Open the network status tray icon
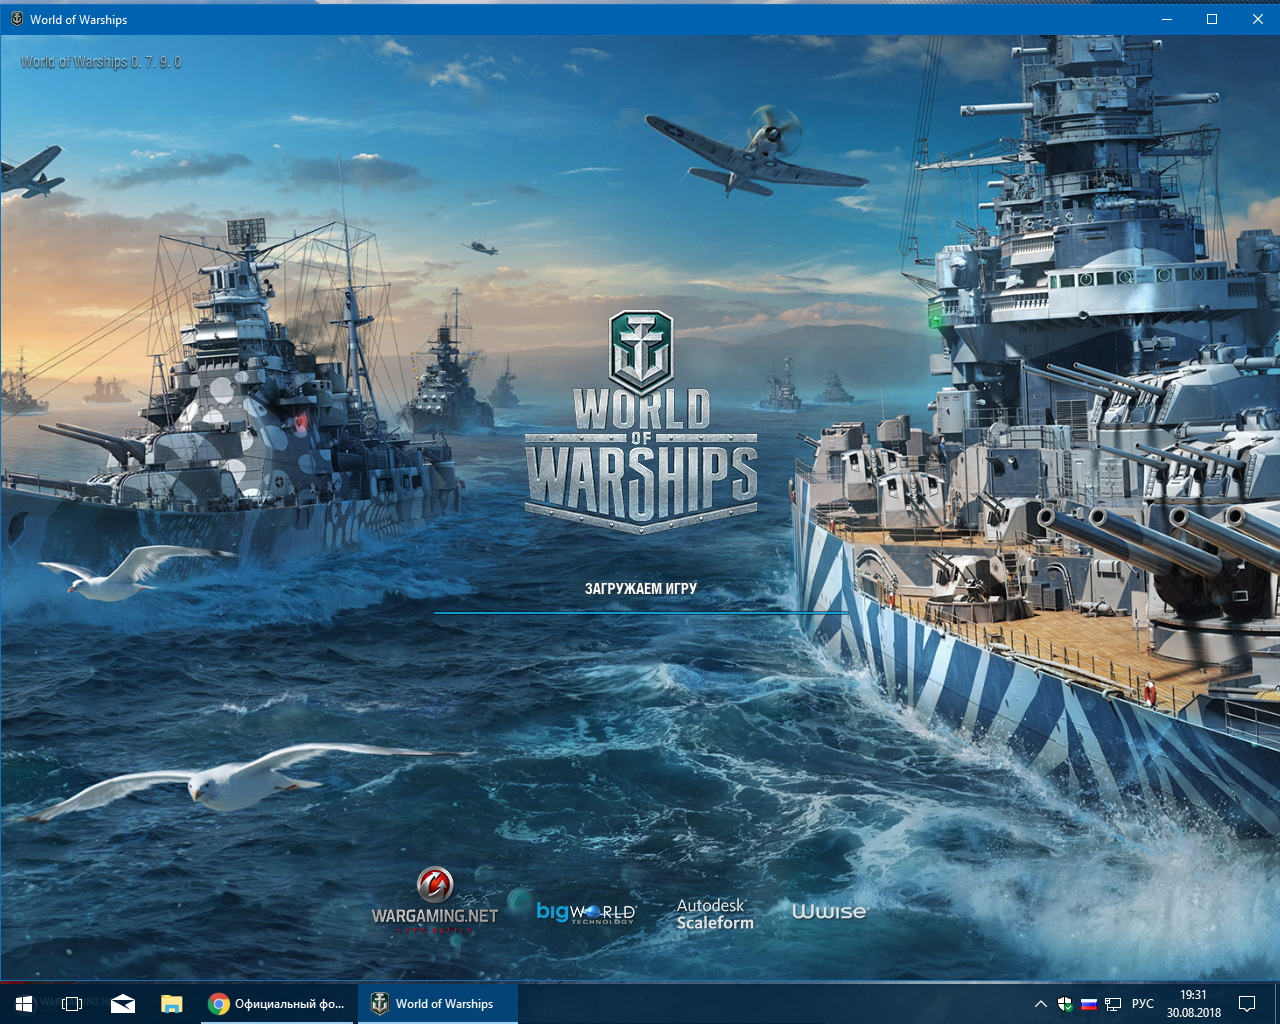The width and height of the screenshot is (1280, 1024). (1113, 1003)
